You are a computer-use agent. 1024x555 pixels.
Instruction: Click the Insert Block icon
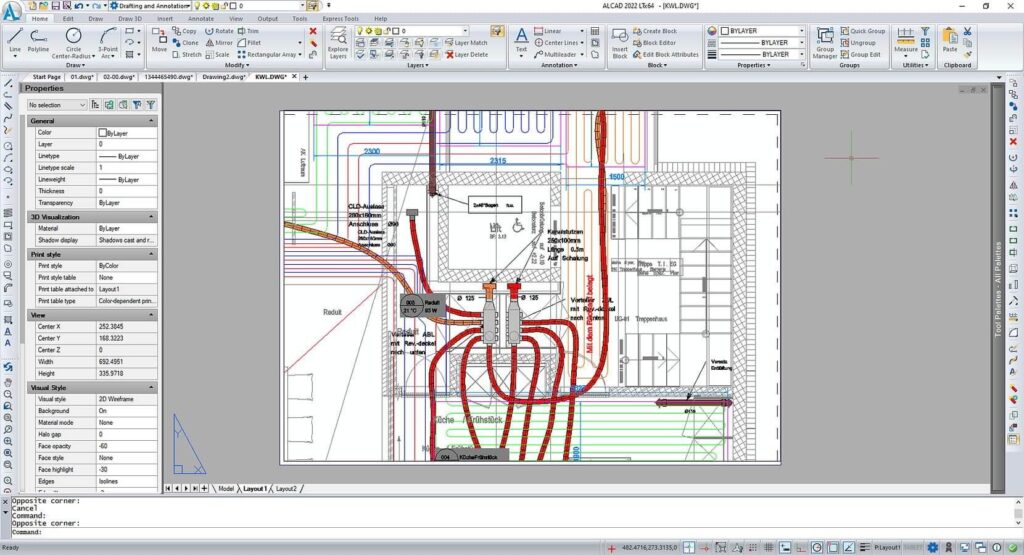tap(620, 43)
